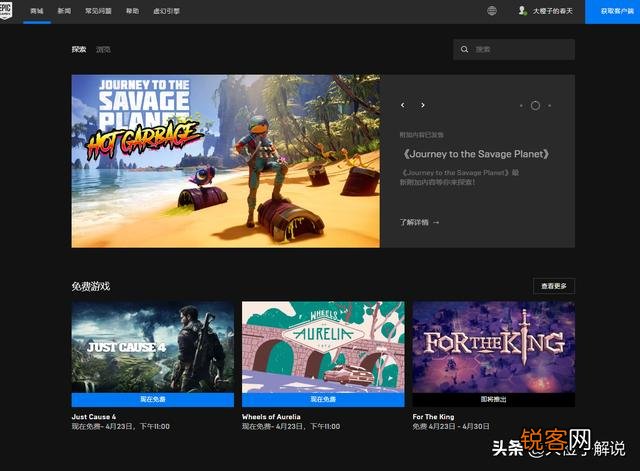Select the active circular carousel indicator
The image size is (640, 471).
pos(535,106)
